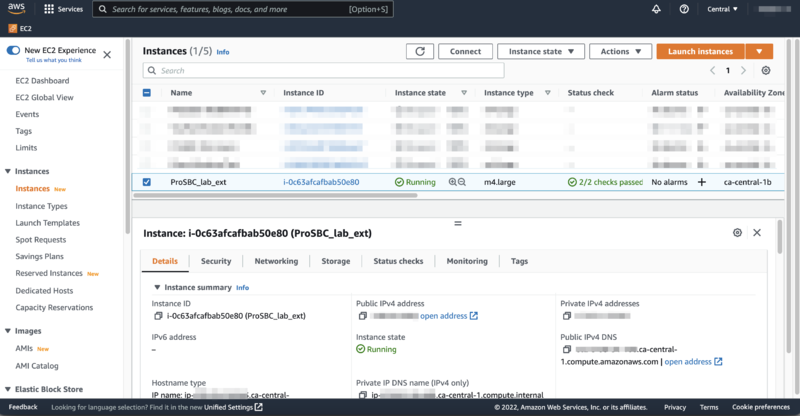Open the Actions dropdown

620,51
